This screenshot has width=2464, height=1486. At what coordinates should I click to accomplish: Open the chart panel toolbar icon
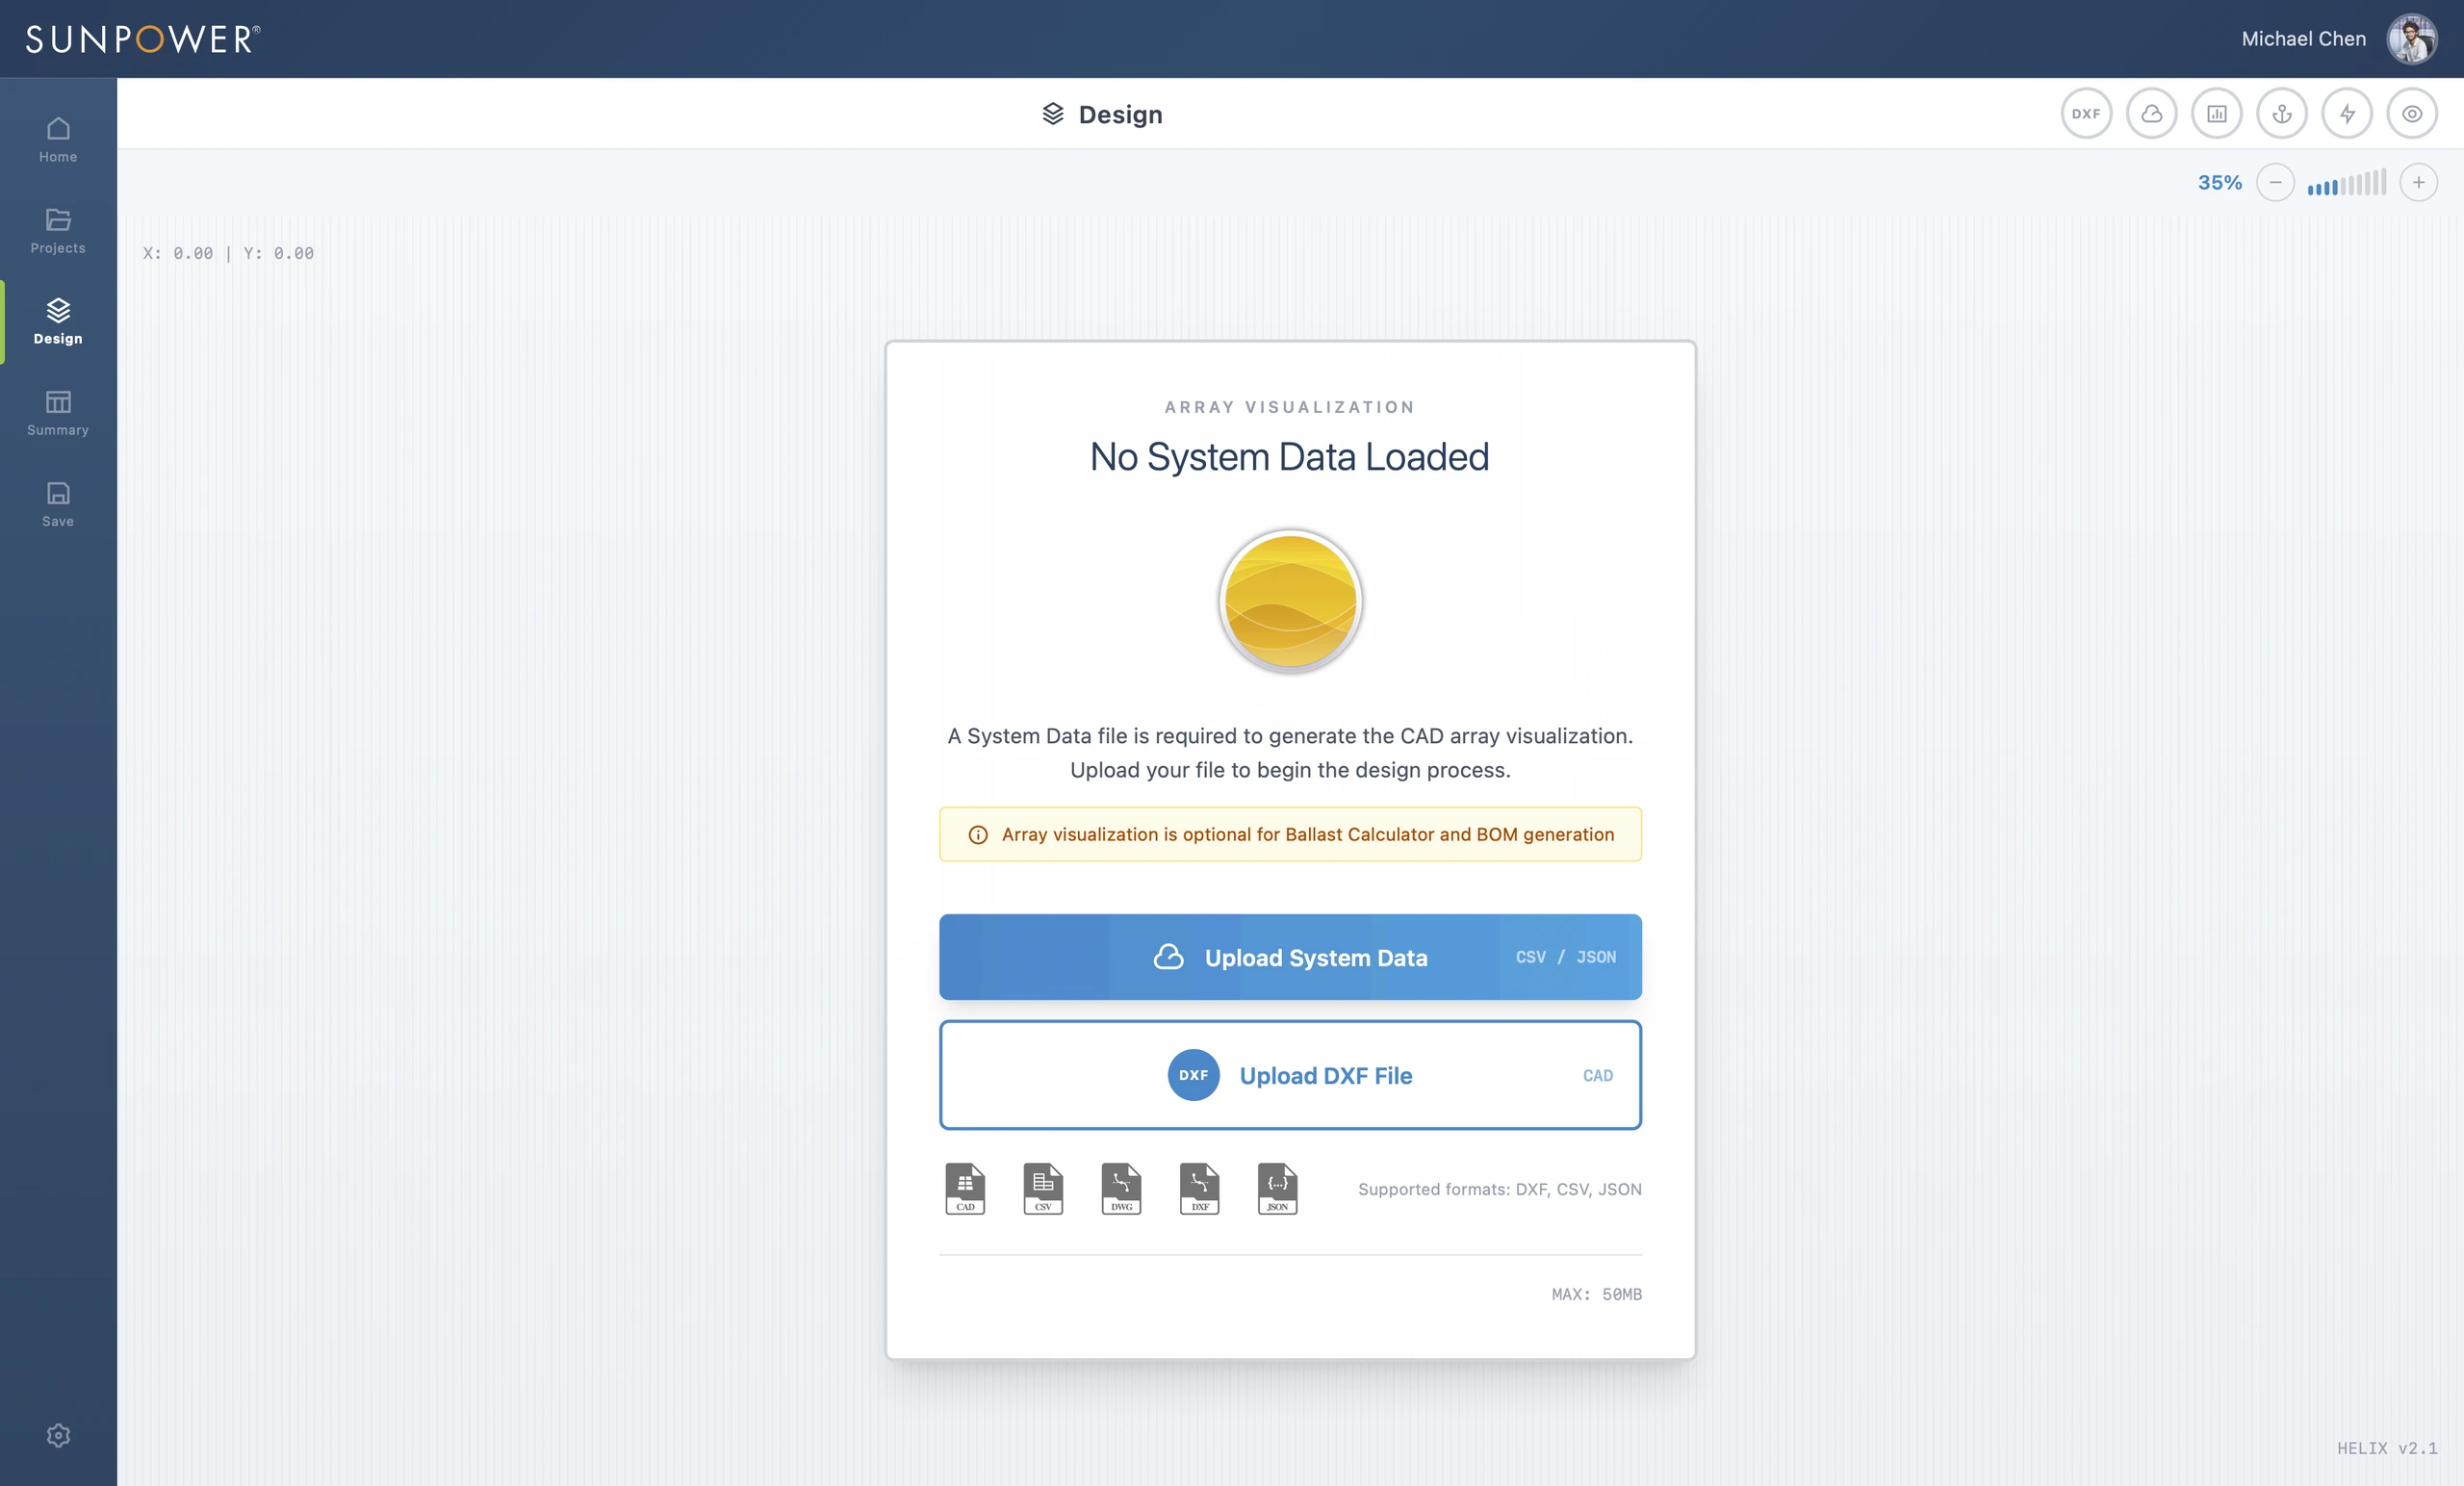click(2216, 114)
